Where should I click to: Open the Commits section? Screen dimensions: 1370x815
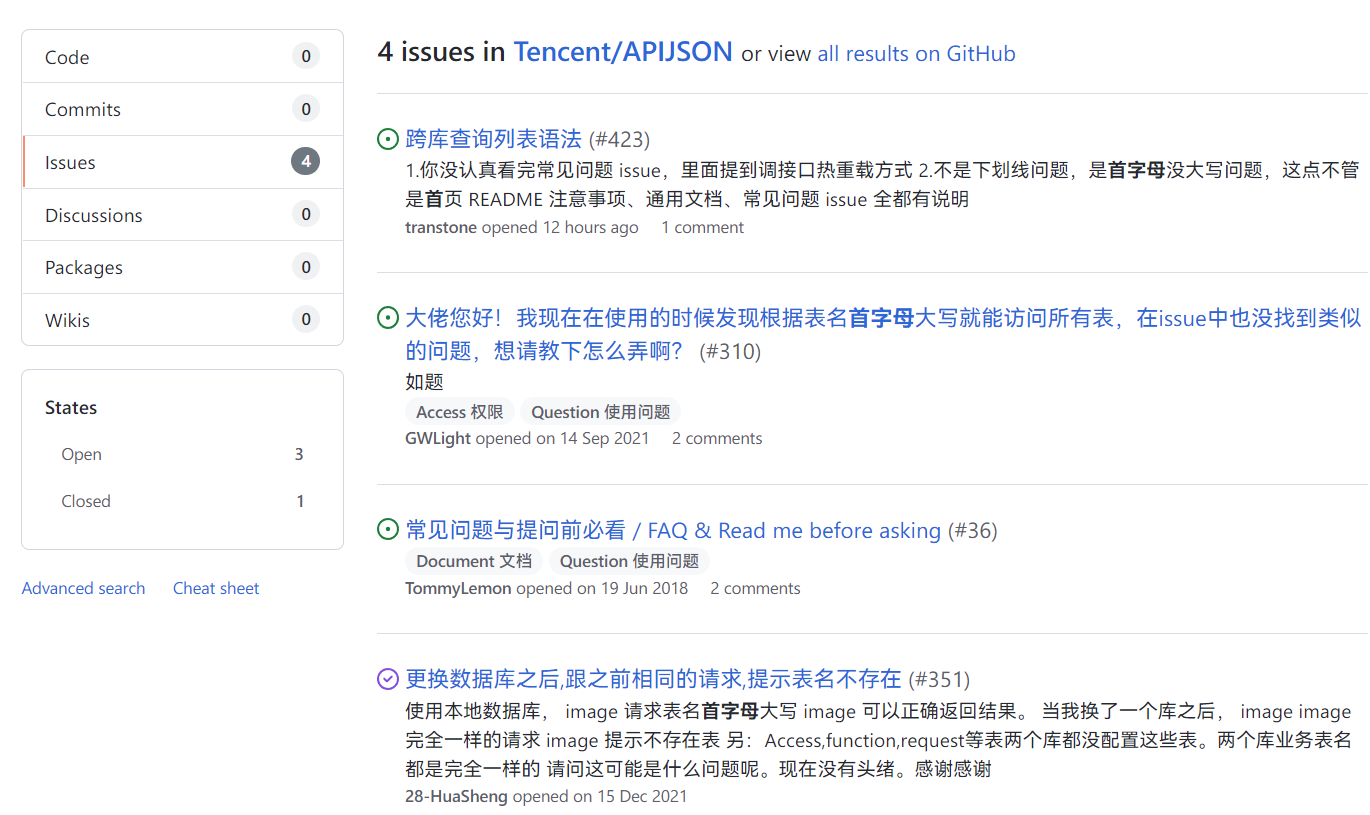pos(83,109)
